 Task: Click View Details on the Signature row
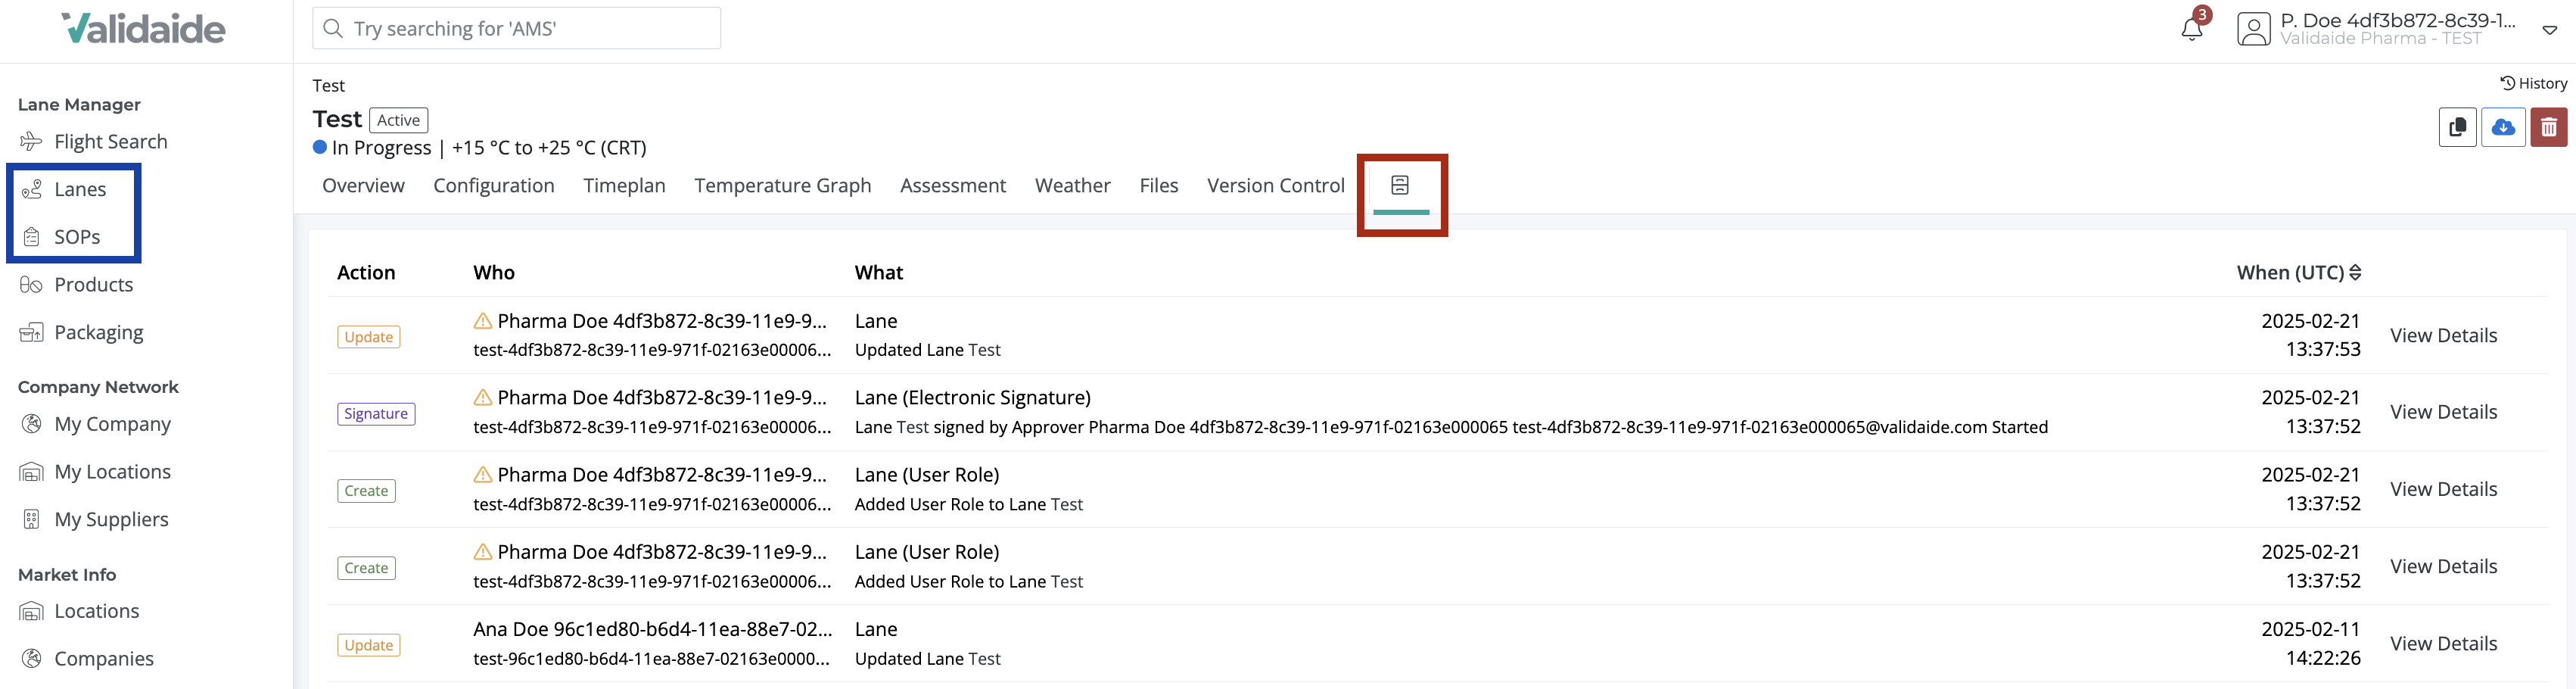[2444, 411]
